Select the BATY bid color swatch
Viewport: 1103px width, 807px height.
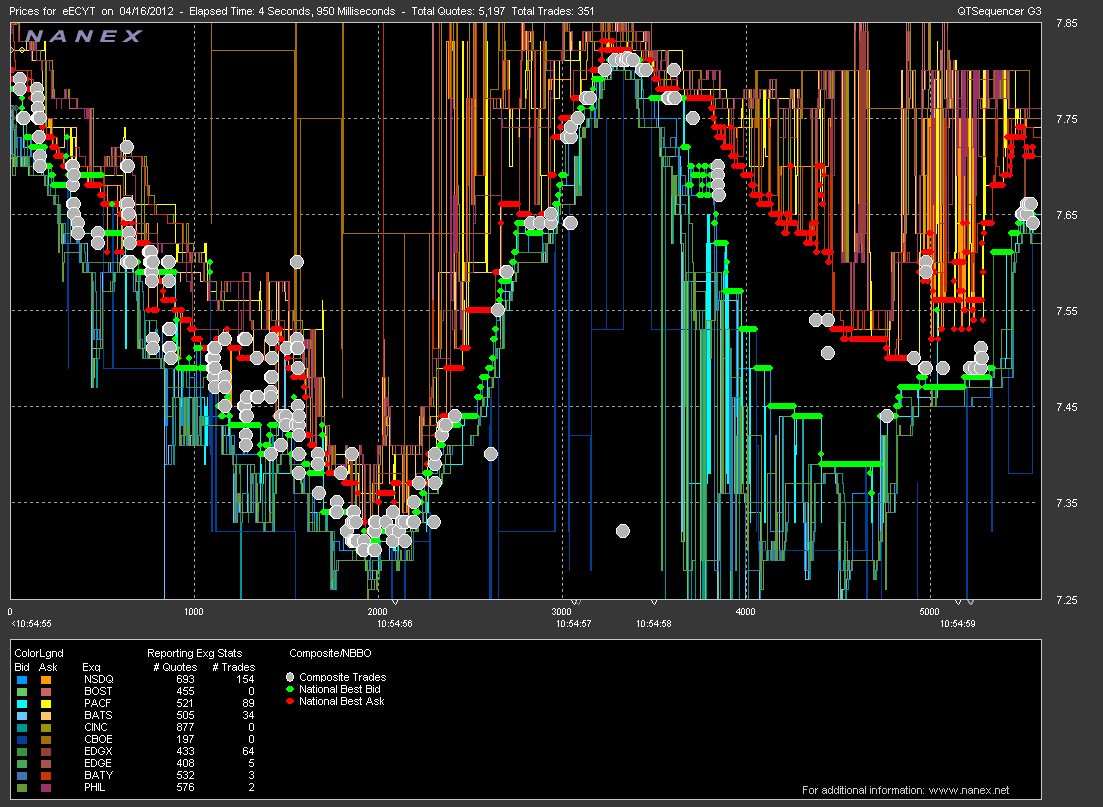click(x=22, y=775)
